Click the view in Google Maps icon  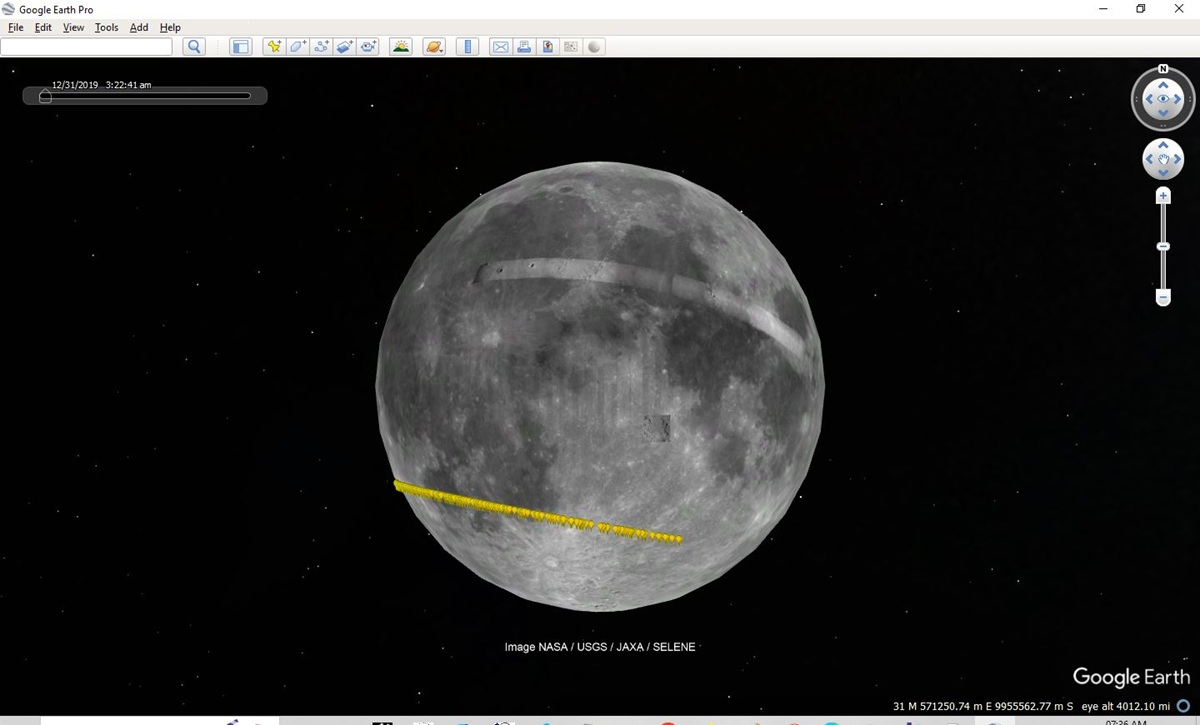click(x=571, y=46)
